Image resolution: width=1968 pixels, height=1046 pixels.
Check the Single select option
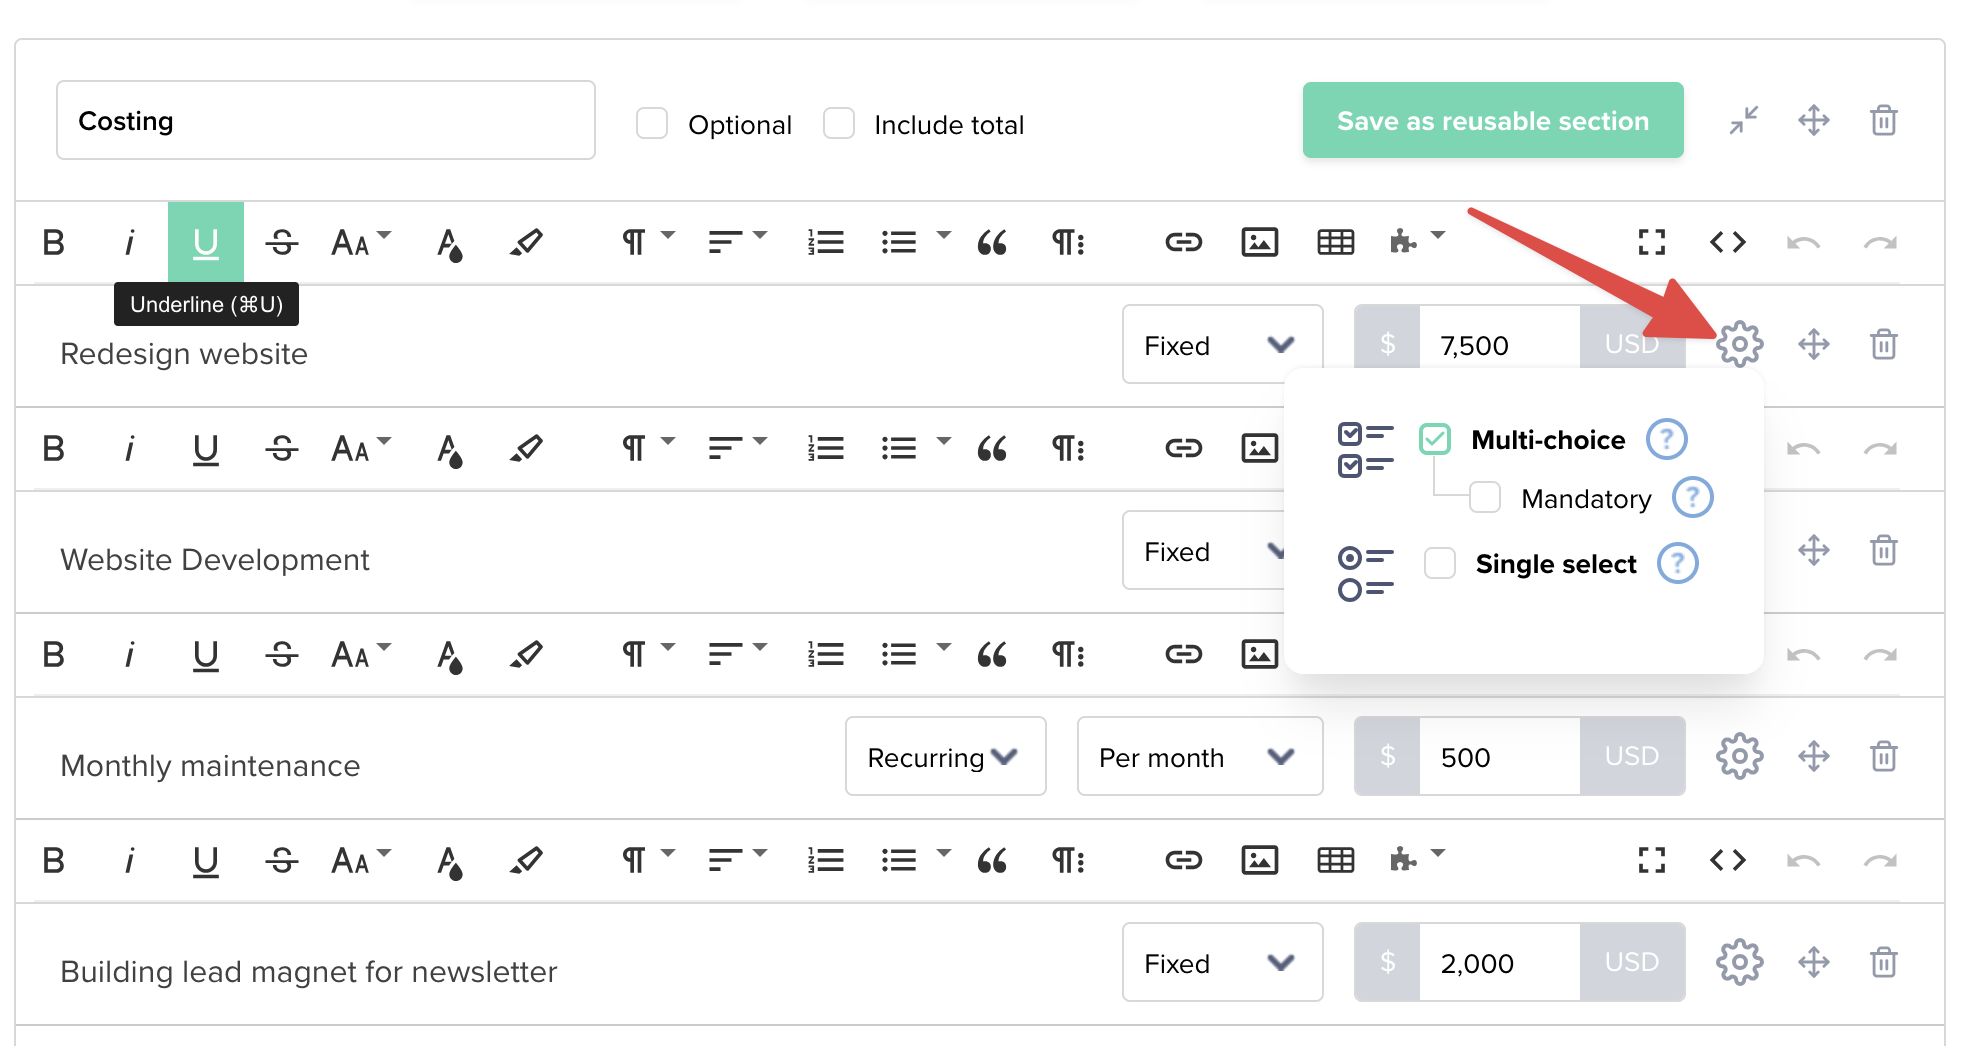1440,563
